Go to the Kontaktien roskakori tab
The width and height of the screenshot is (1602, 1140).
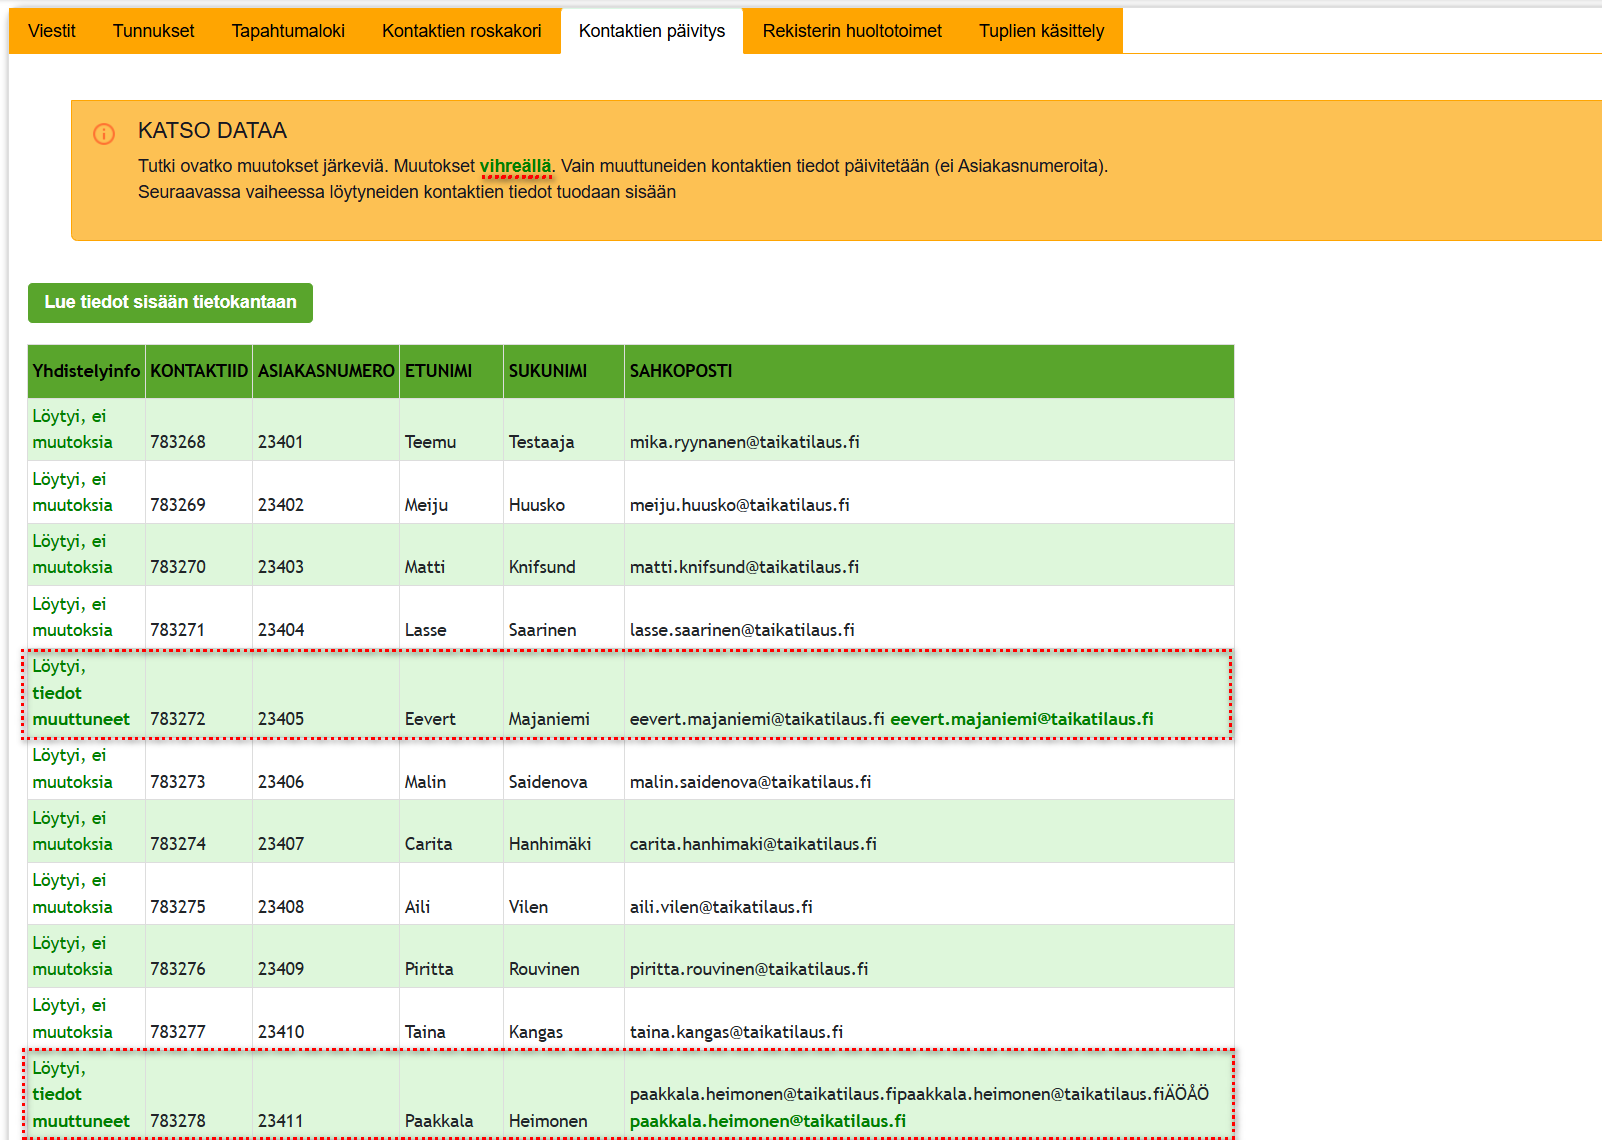(461, 31)
